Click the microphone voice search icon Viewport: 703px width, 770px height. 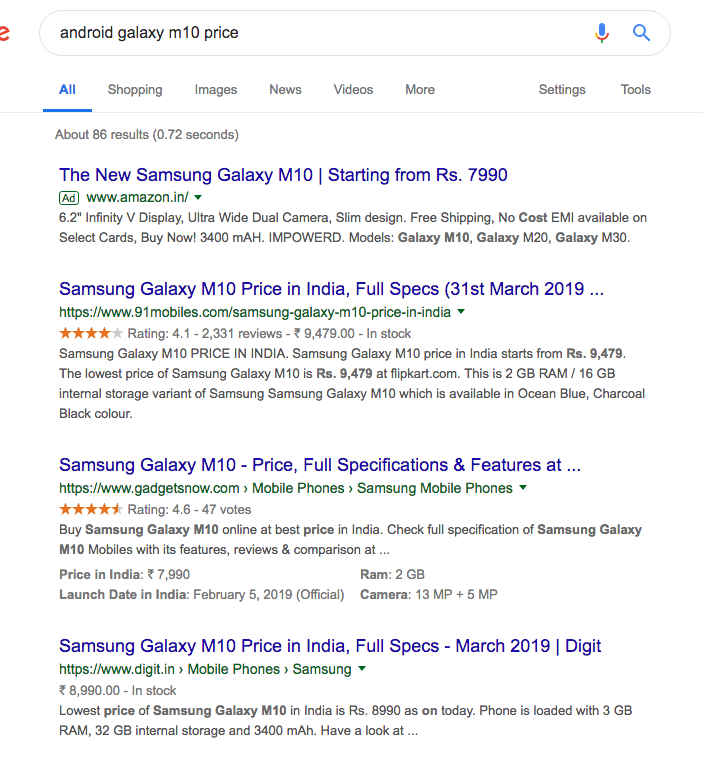click(601, 33)
